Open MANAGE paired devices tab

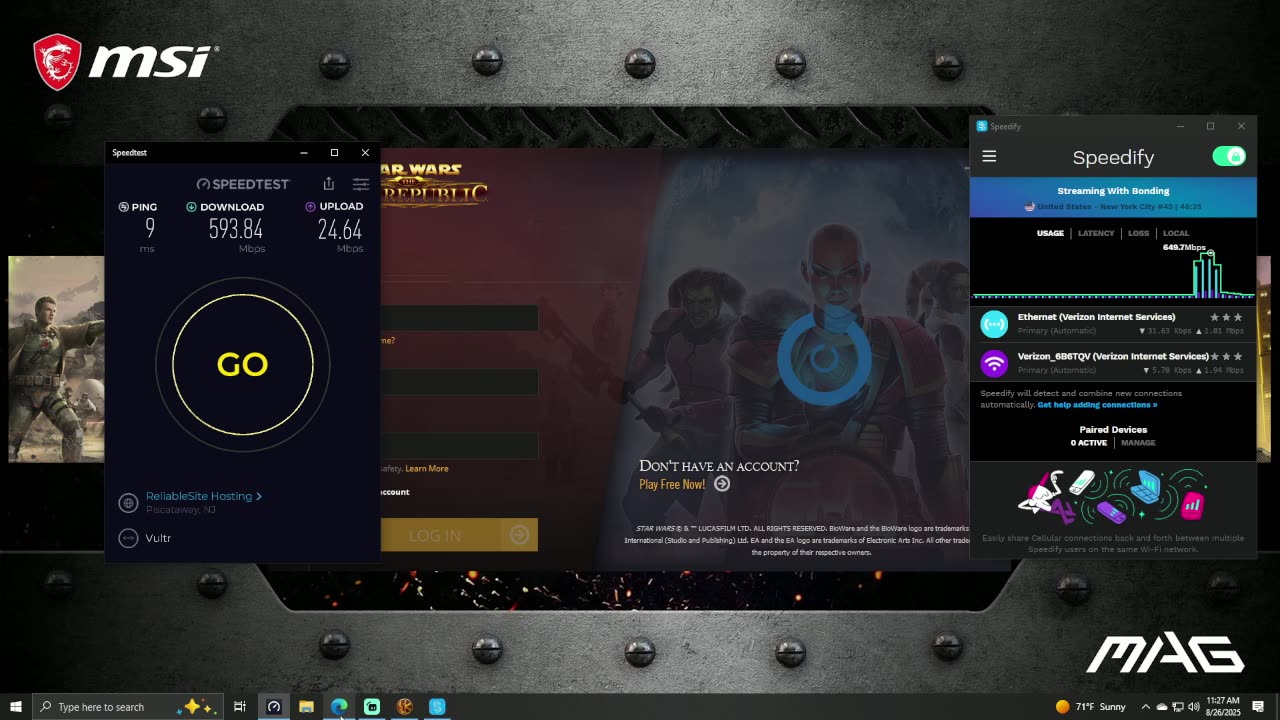pyautogui.click(x=1138, y=443)
